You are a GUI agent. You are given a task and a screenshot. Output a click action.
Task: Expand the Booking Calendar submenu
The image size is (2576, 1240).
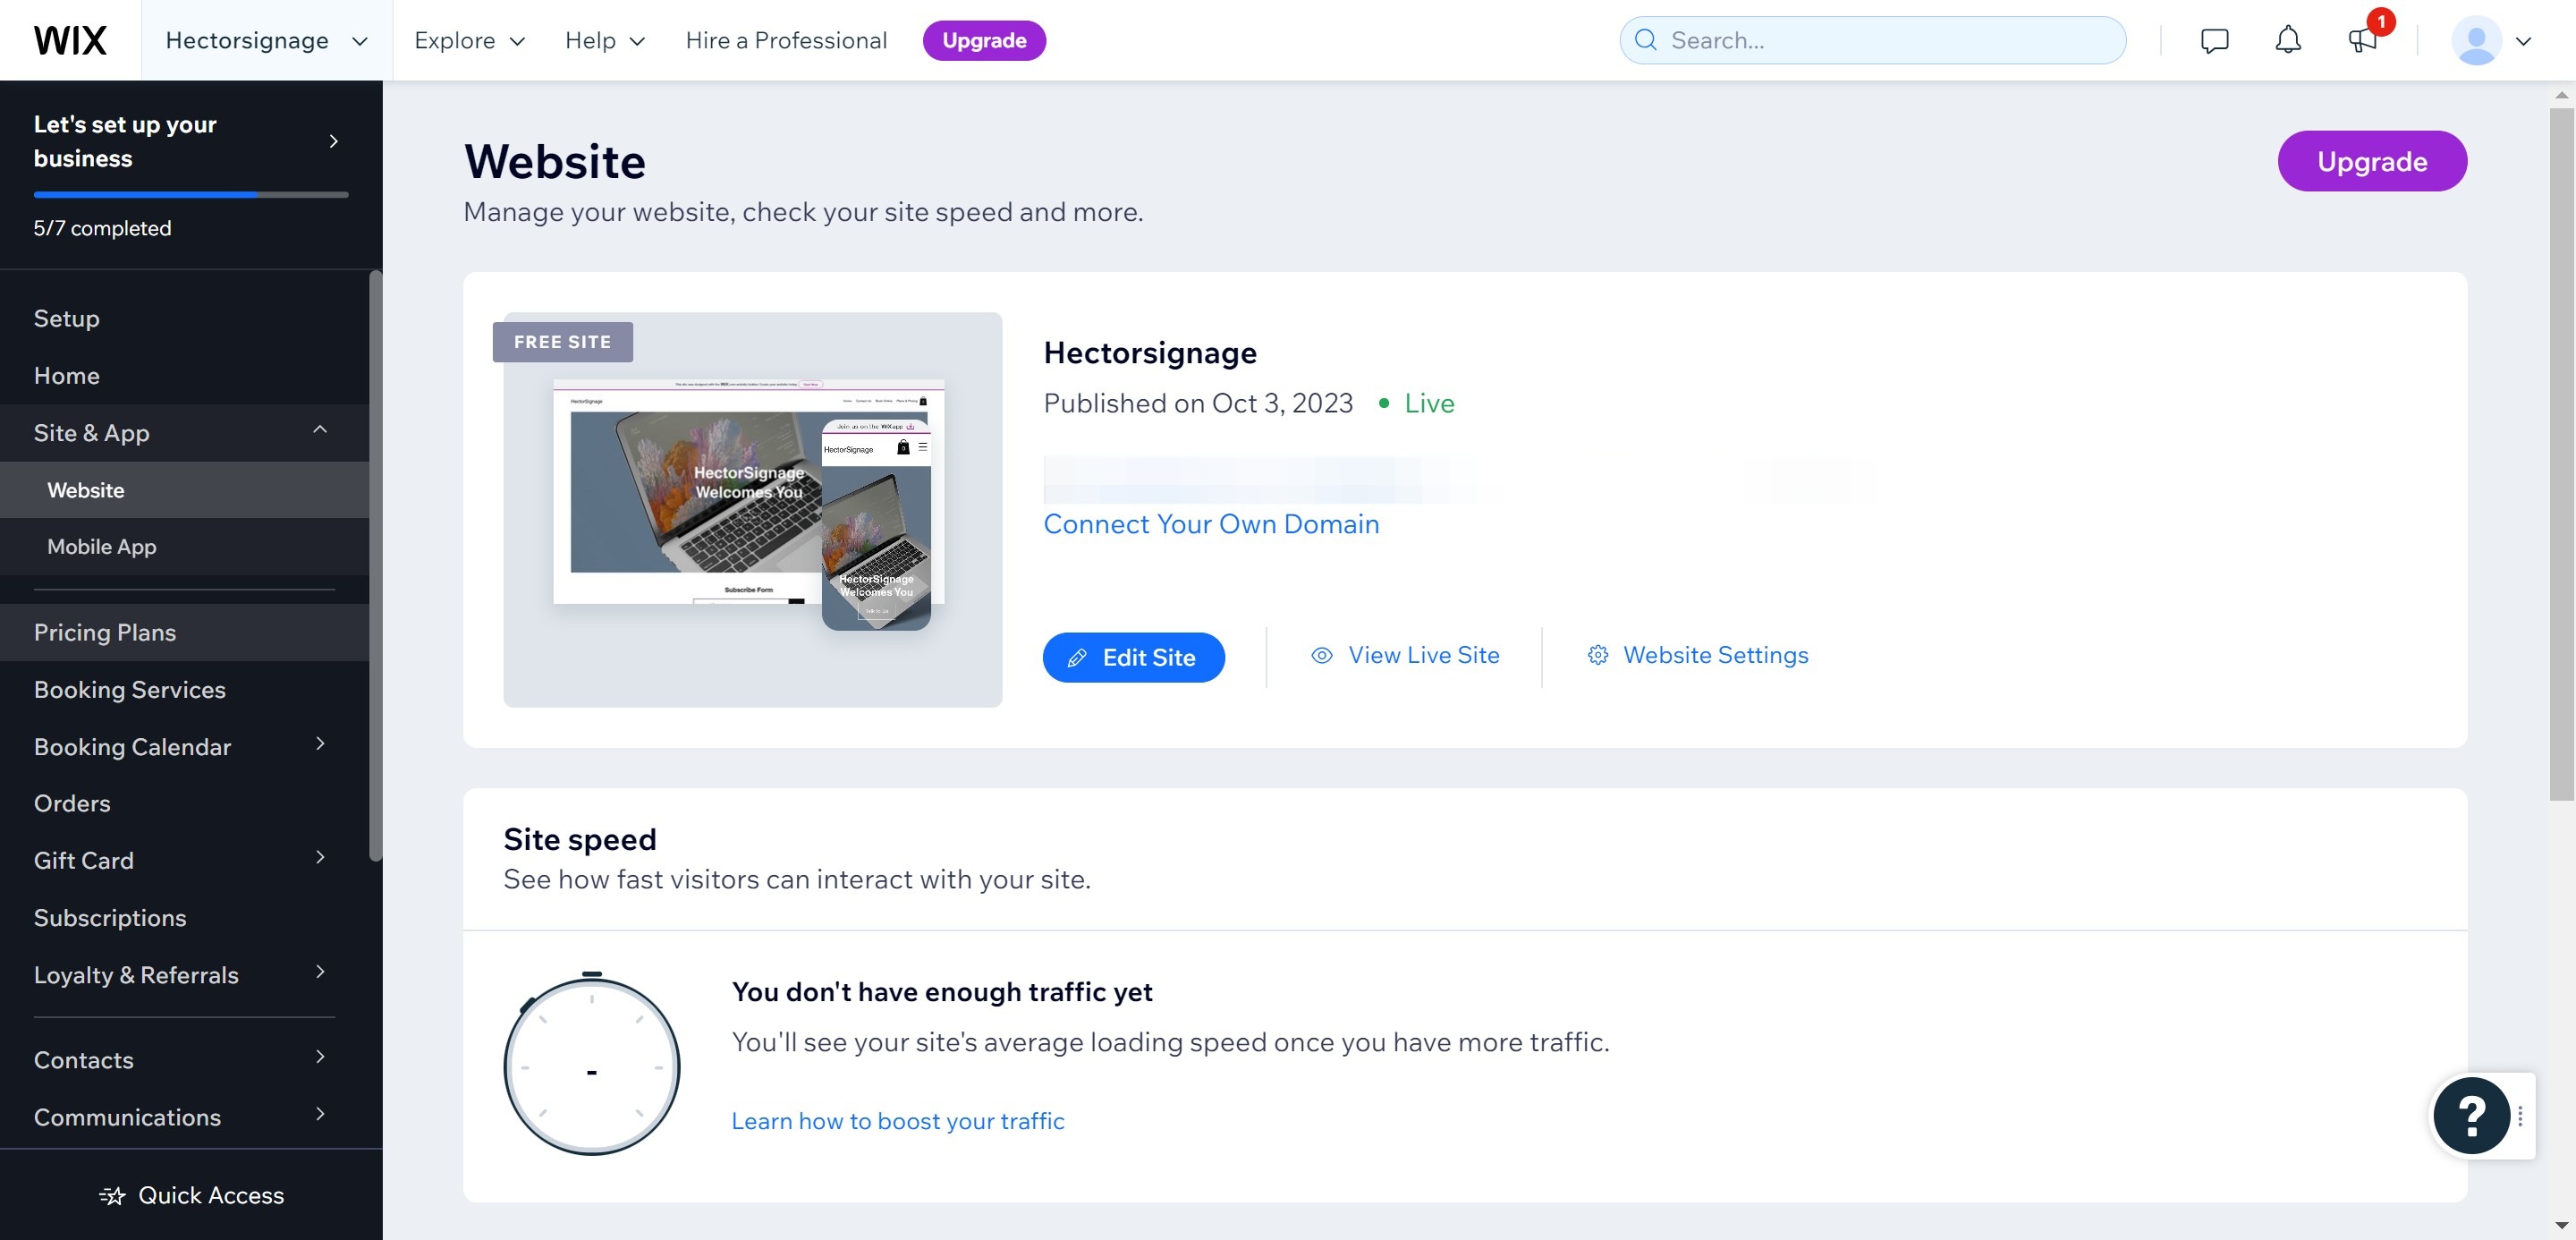point(320,744)
